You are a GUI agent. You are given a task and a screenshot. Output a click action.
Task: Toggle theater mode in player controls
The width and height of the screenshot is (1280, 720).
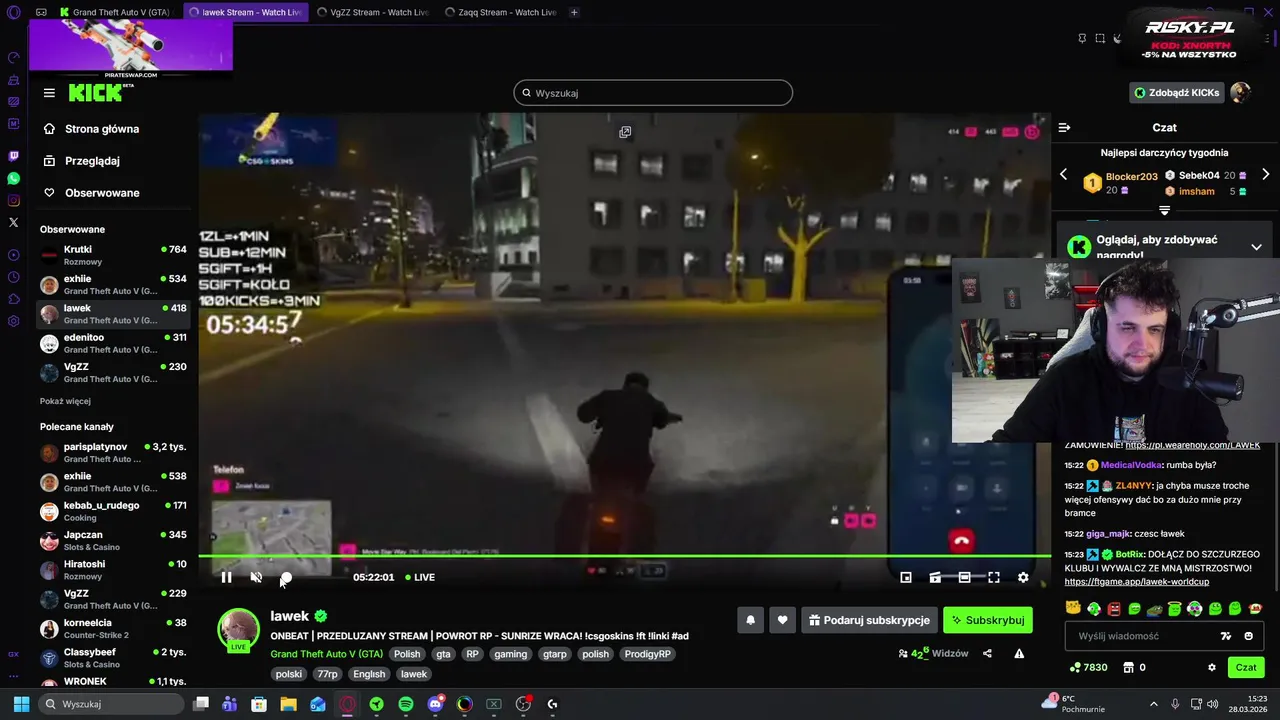pos(964,577)
